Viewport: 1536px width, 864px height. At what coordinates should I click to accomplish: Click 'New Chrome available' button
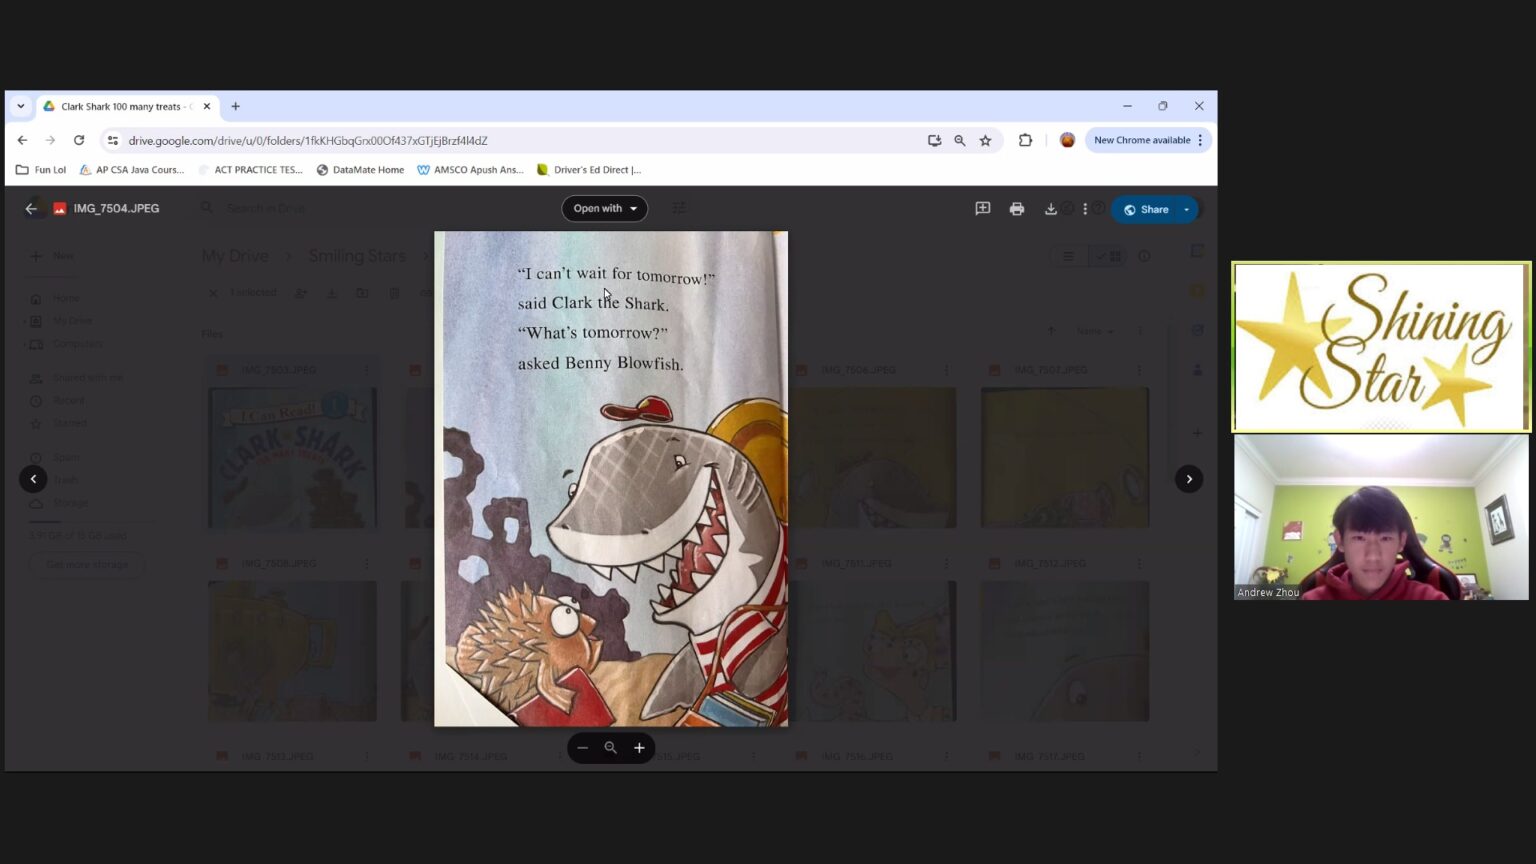point(1148,140)
